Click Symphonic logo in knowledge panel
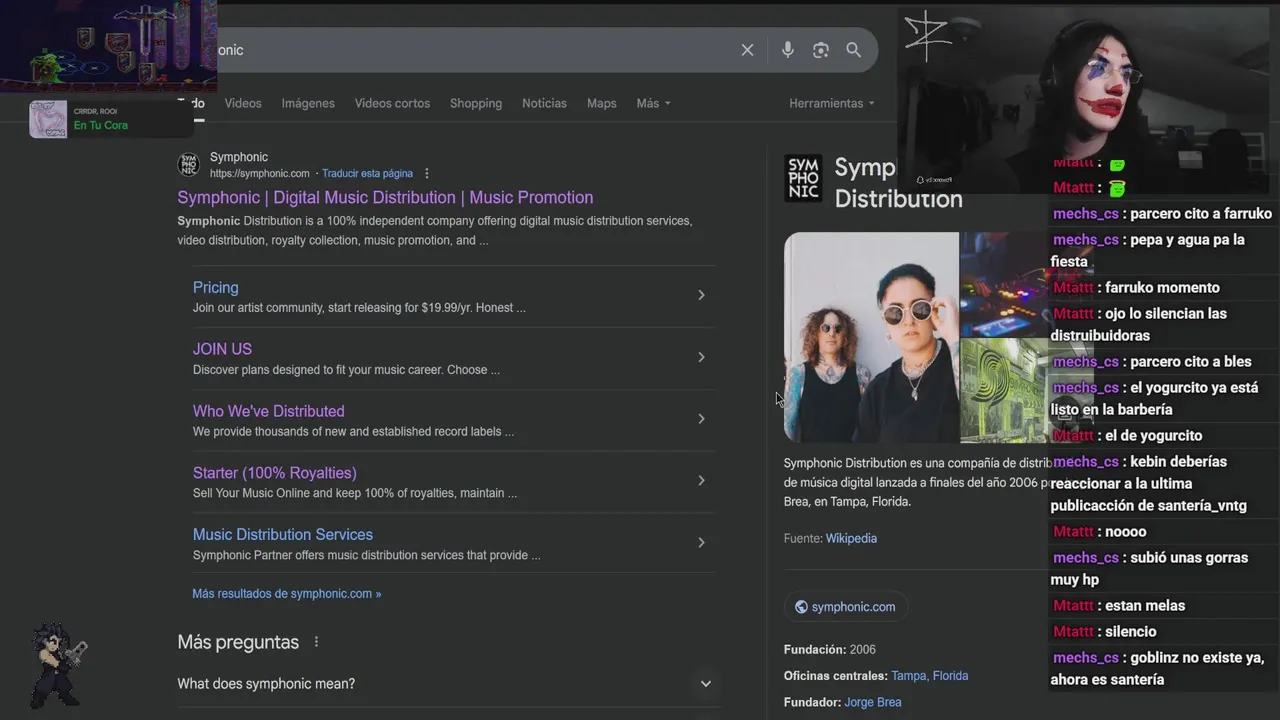 803,178
